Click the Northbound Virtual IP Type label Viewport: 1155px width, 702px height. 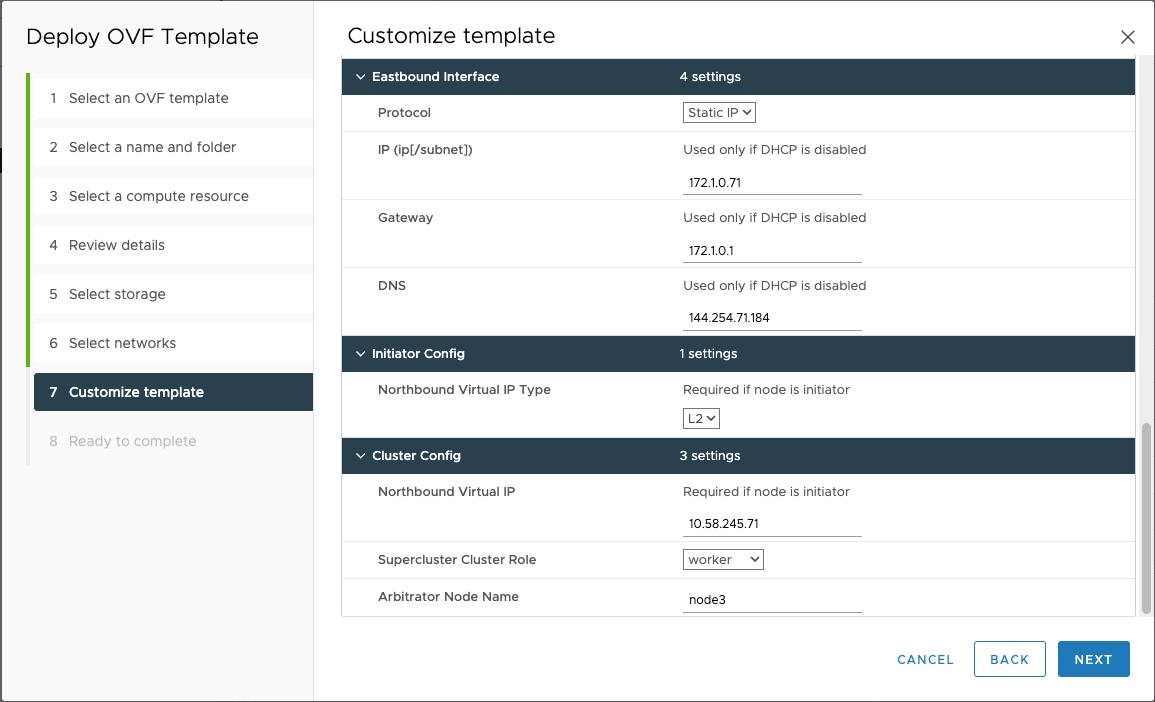point(464,390)
